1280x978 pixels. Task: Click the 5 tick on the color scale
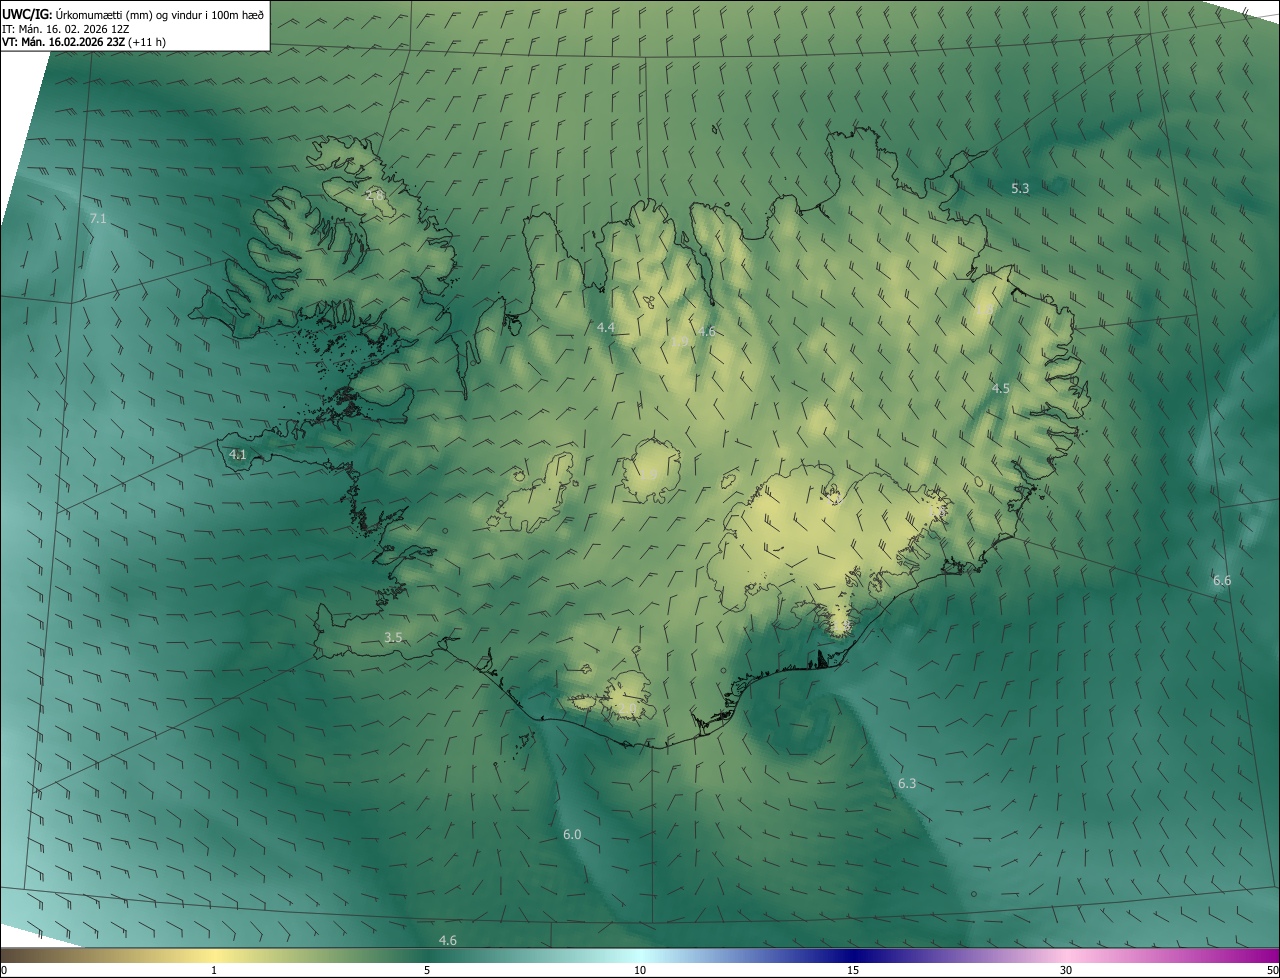click(x=427, y=970)
